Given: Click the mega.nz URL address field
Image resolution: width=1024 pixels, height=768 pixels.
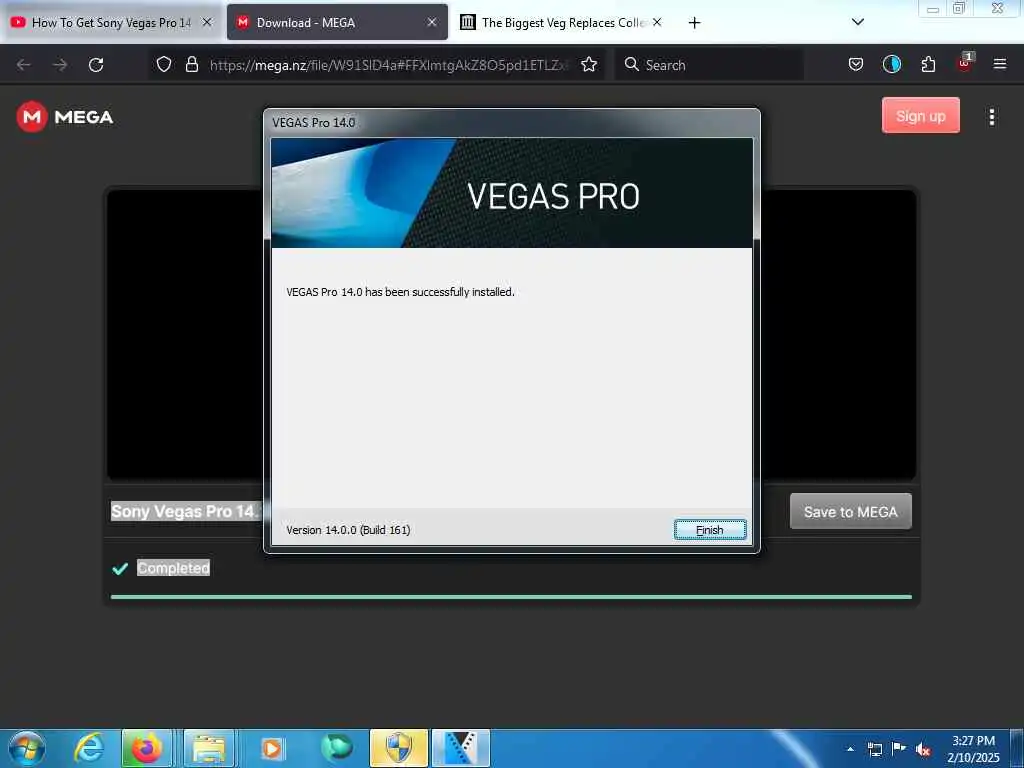Looking at the screenshot, I should click(389, 65).
